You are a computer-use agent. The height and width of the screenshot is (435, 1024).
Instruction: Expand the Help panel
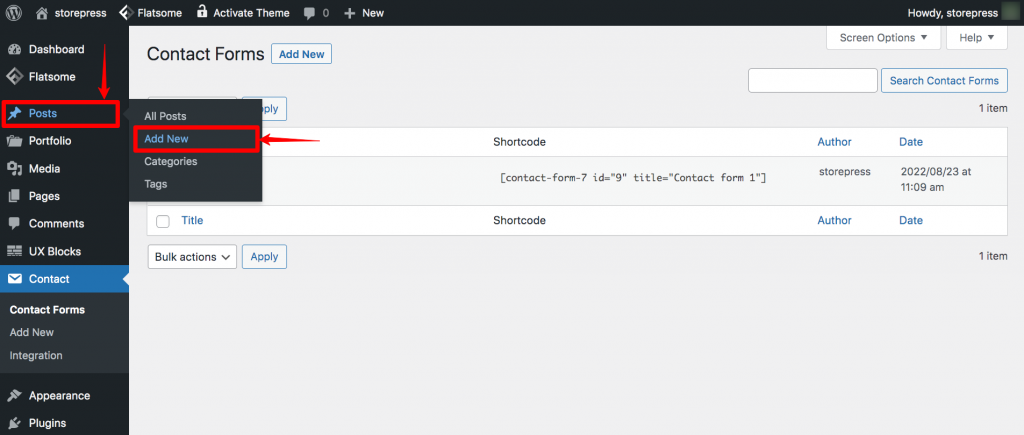pos(977,37)
